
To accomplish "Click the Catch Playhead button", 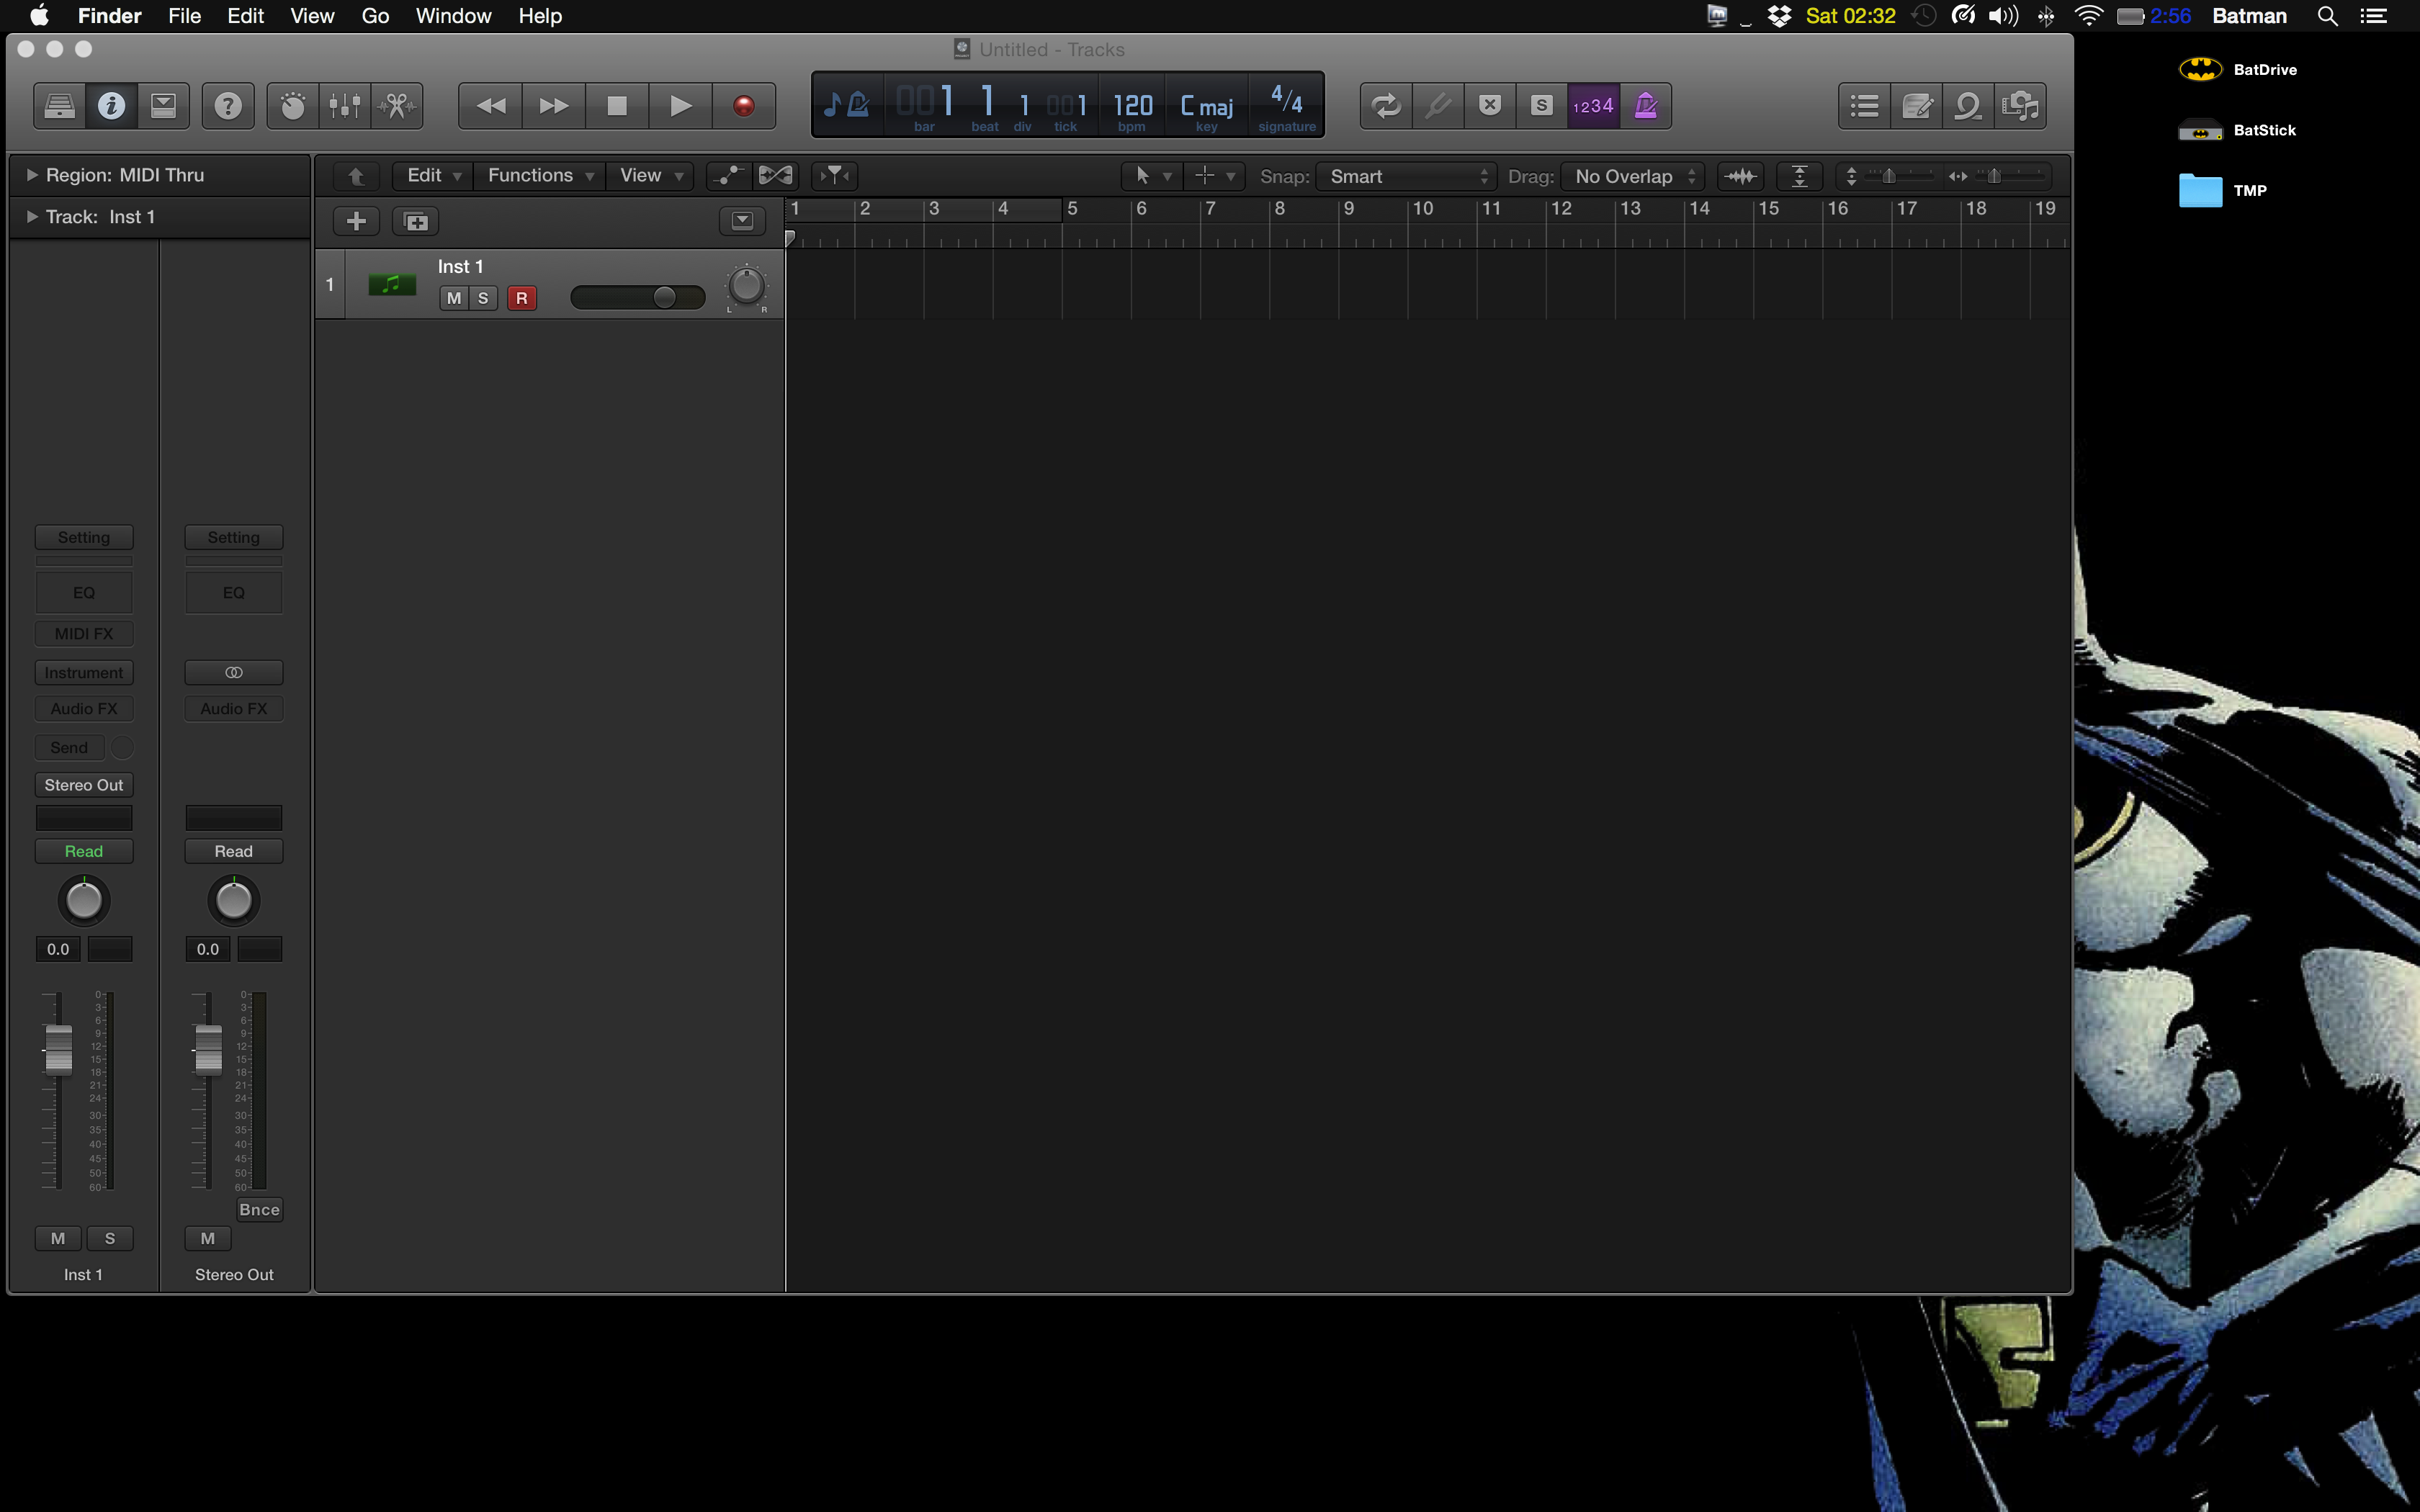I will [834, 176].
